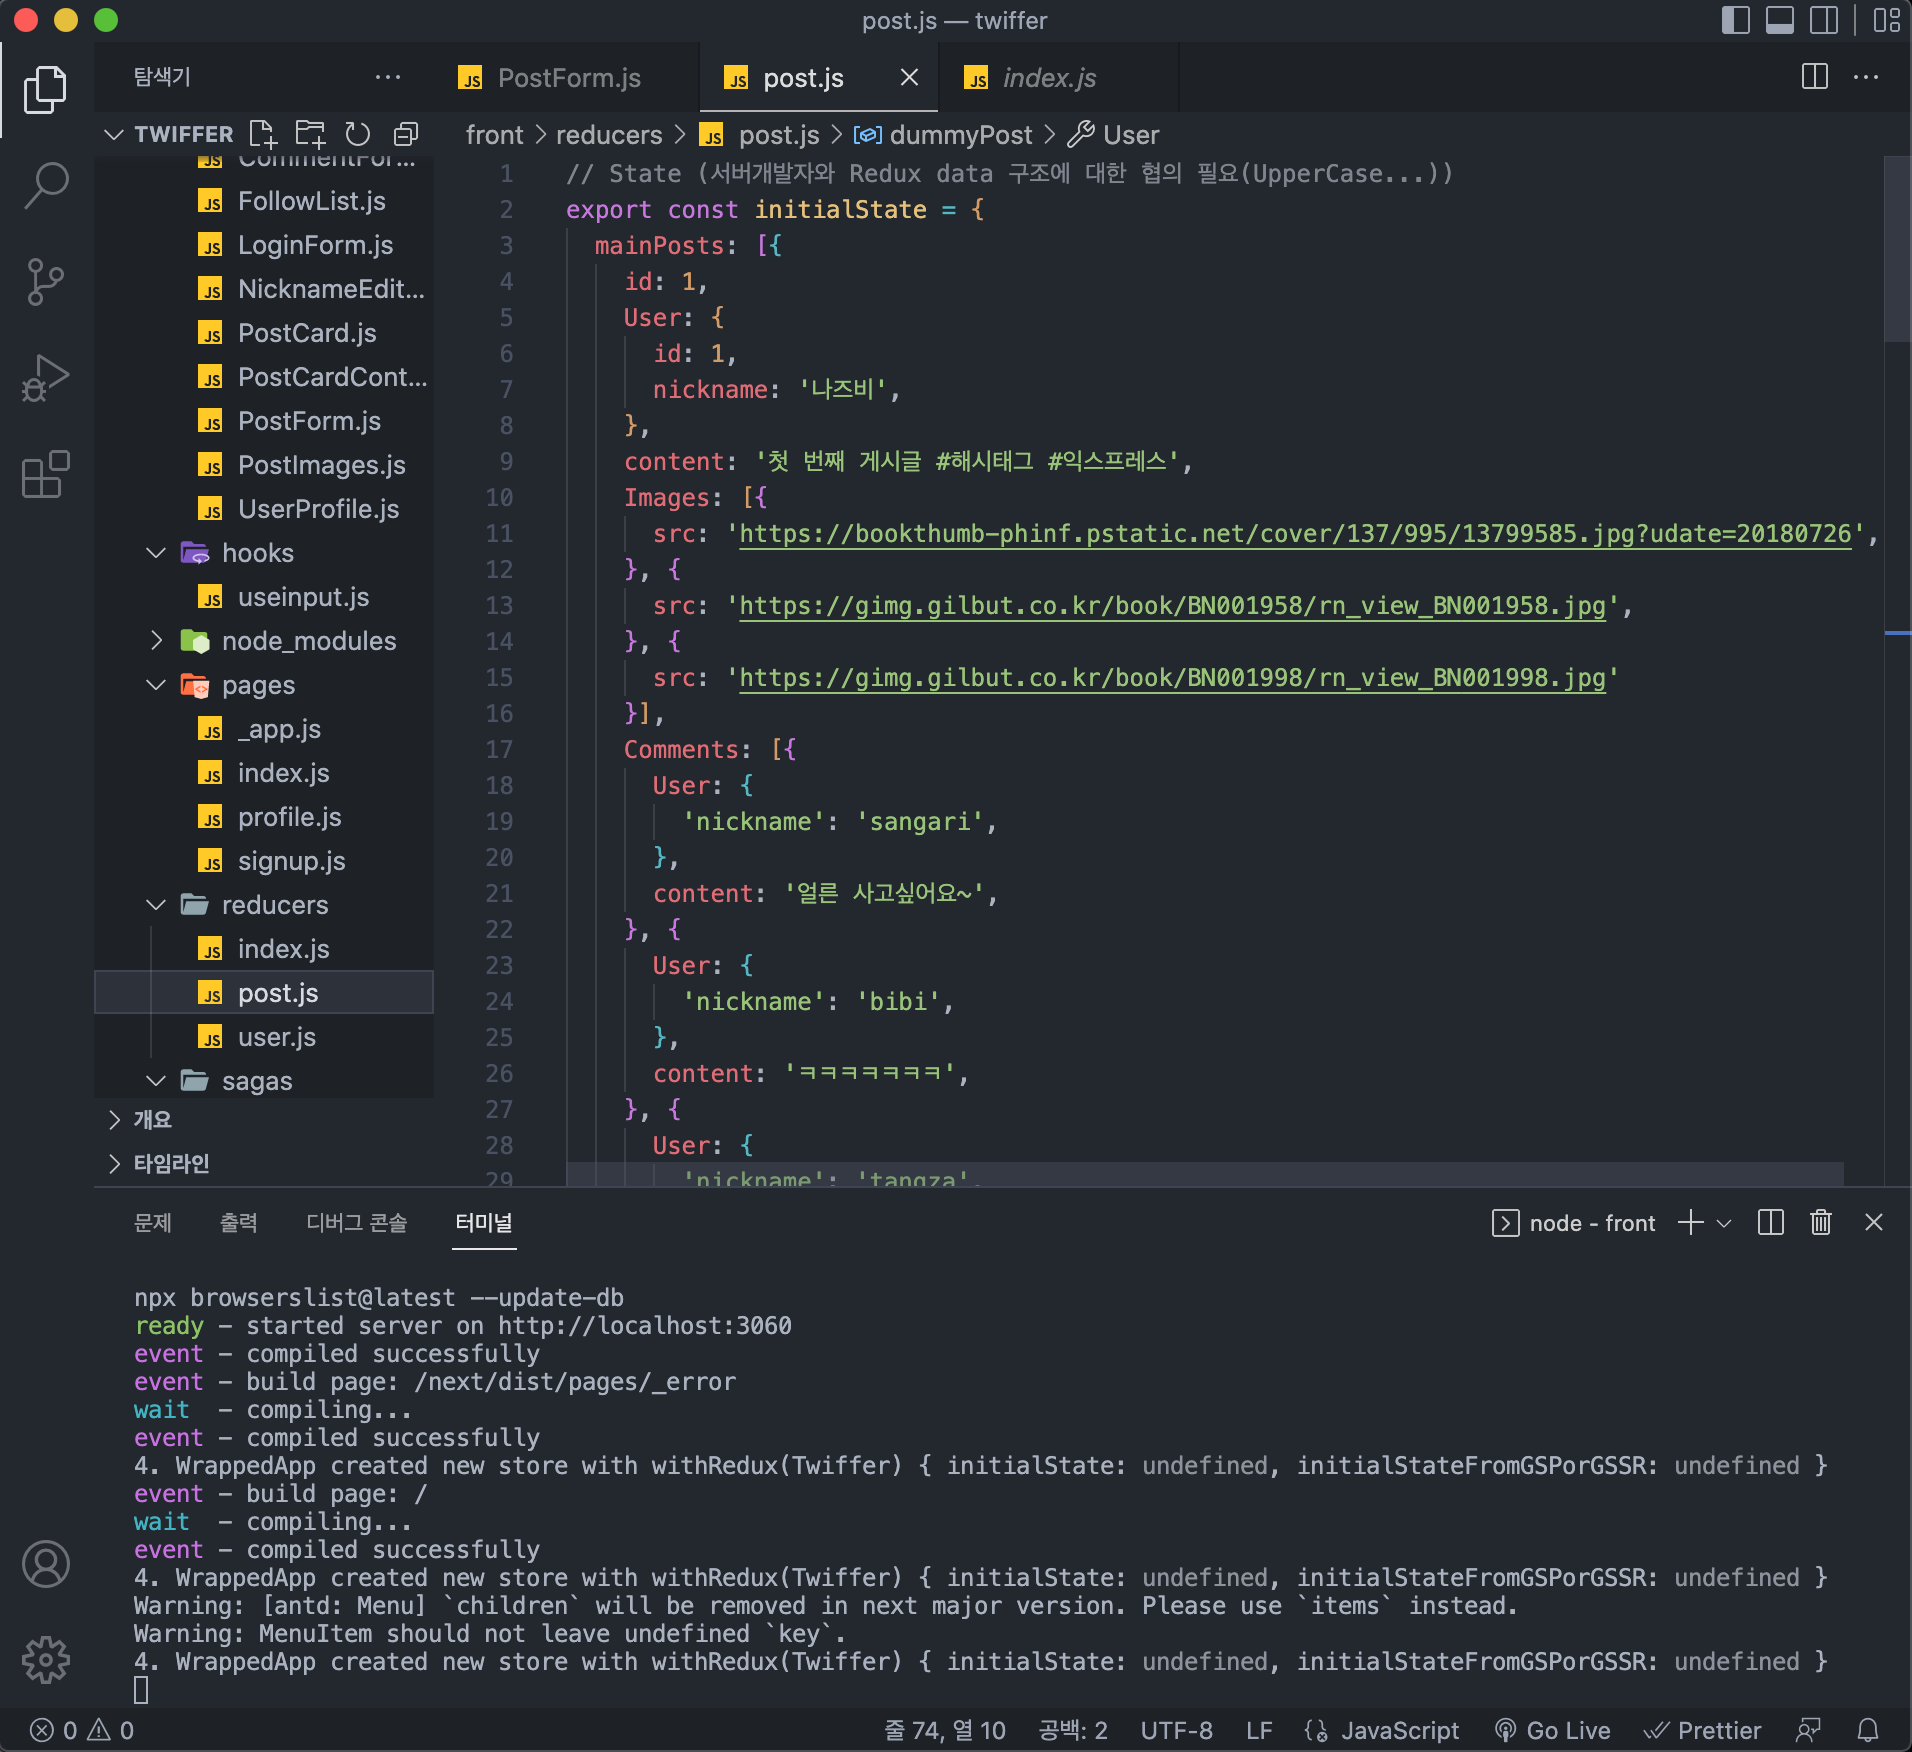
Task: Click the New File icon in explorer
Action: 262,134
